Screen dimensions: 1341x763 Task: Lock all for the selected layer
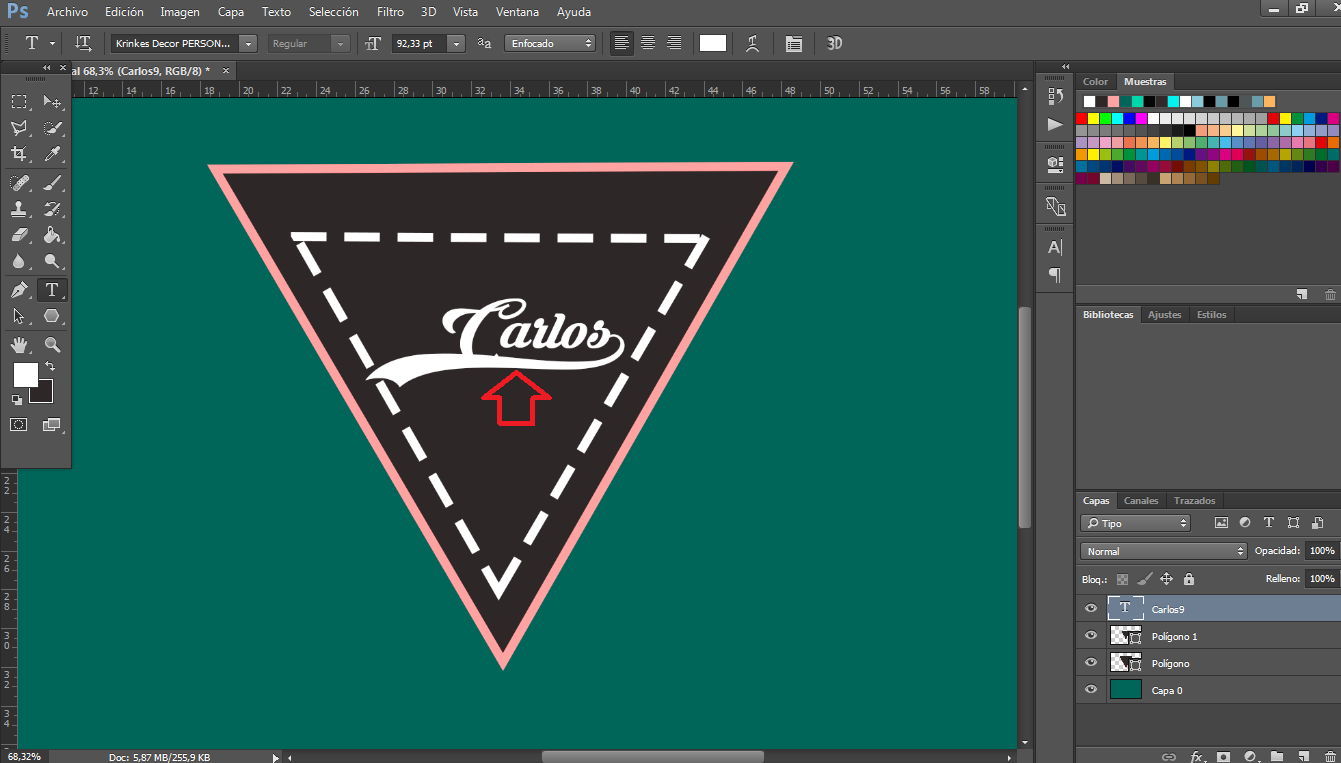coord(1188,579)
